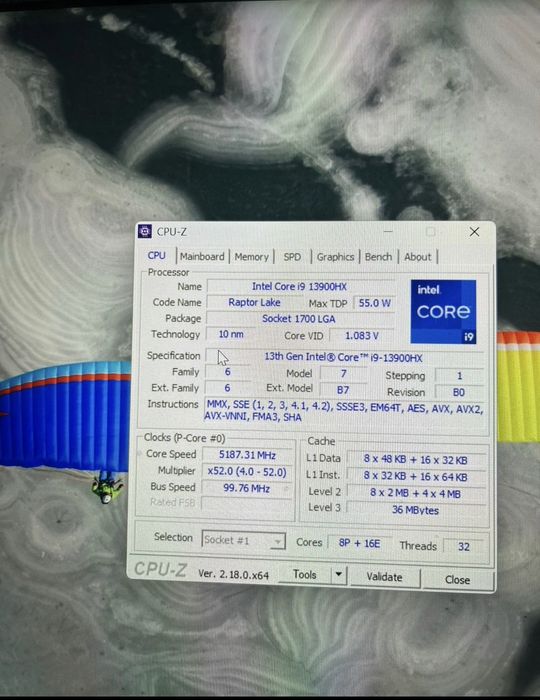Select the CPU tab
Viewport: 540px width, 700px height.
tap(157, 256)
